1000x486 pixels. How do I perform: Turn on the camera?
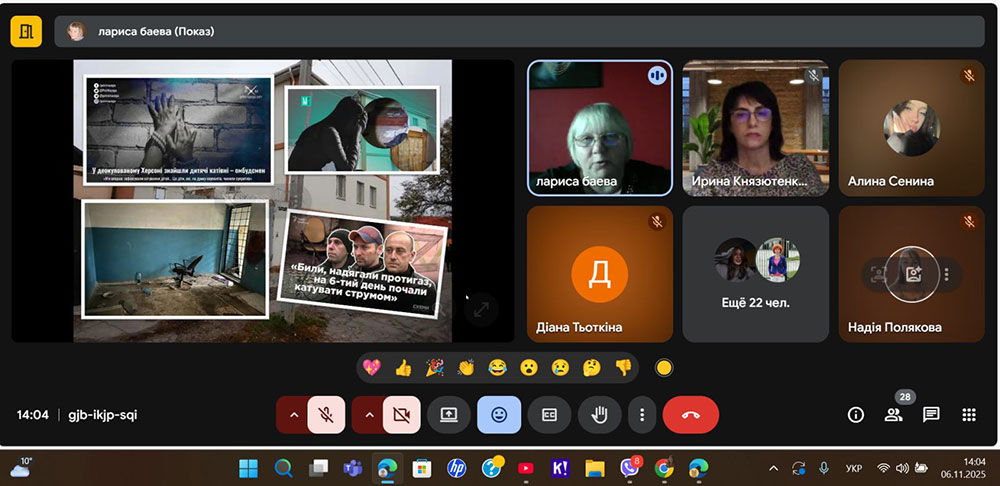click(402, 414)
